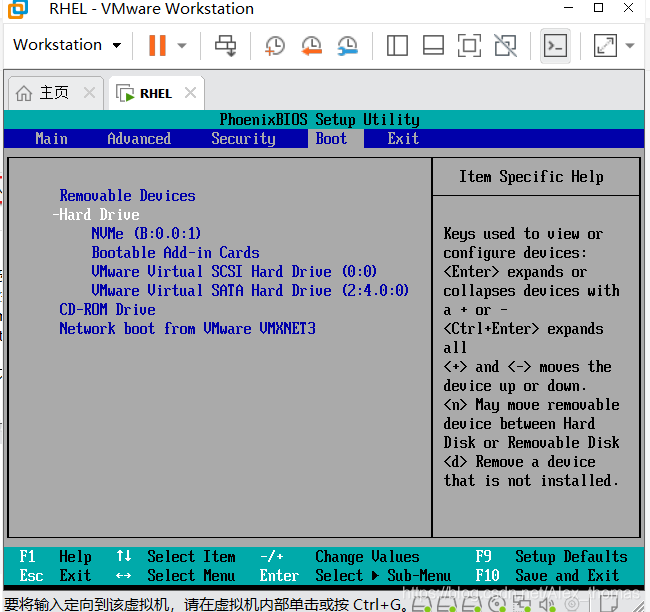Toggle the Unity mode icon
This screenshot has height=612, width=650.
[x=506, y=45]
